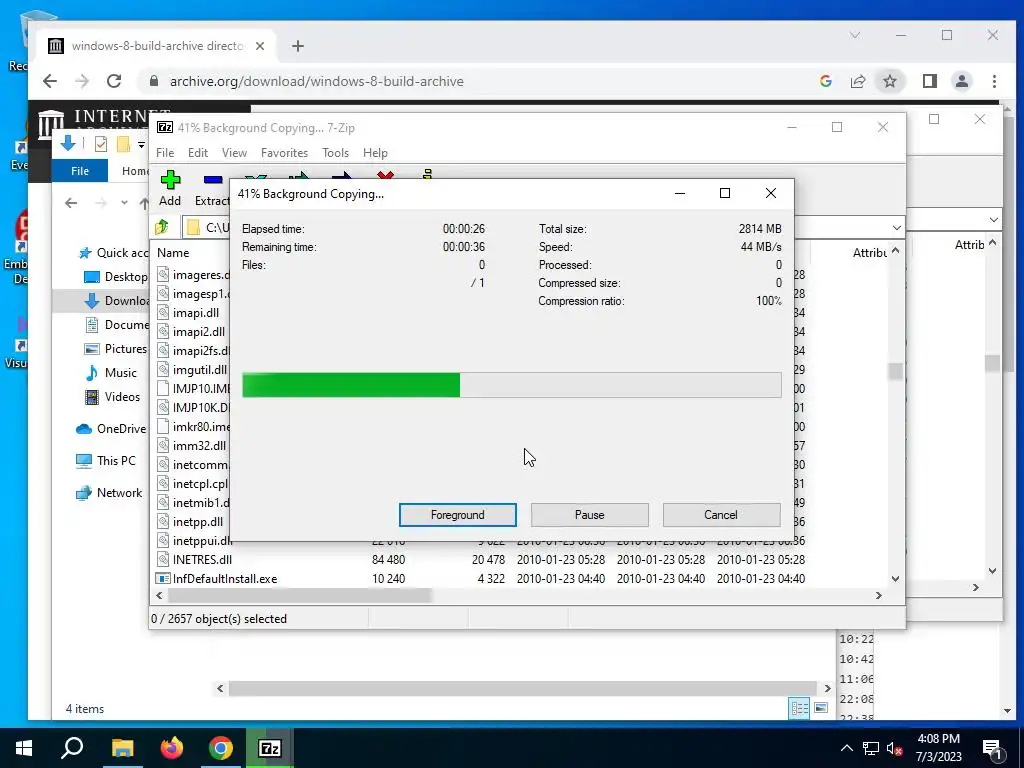Open the Help menu in 7-Zip
Image resolution: width=1024 pixels, height=768 pixels.
(375, 153)
